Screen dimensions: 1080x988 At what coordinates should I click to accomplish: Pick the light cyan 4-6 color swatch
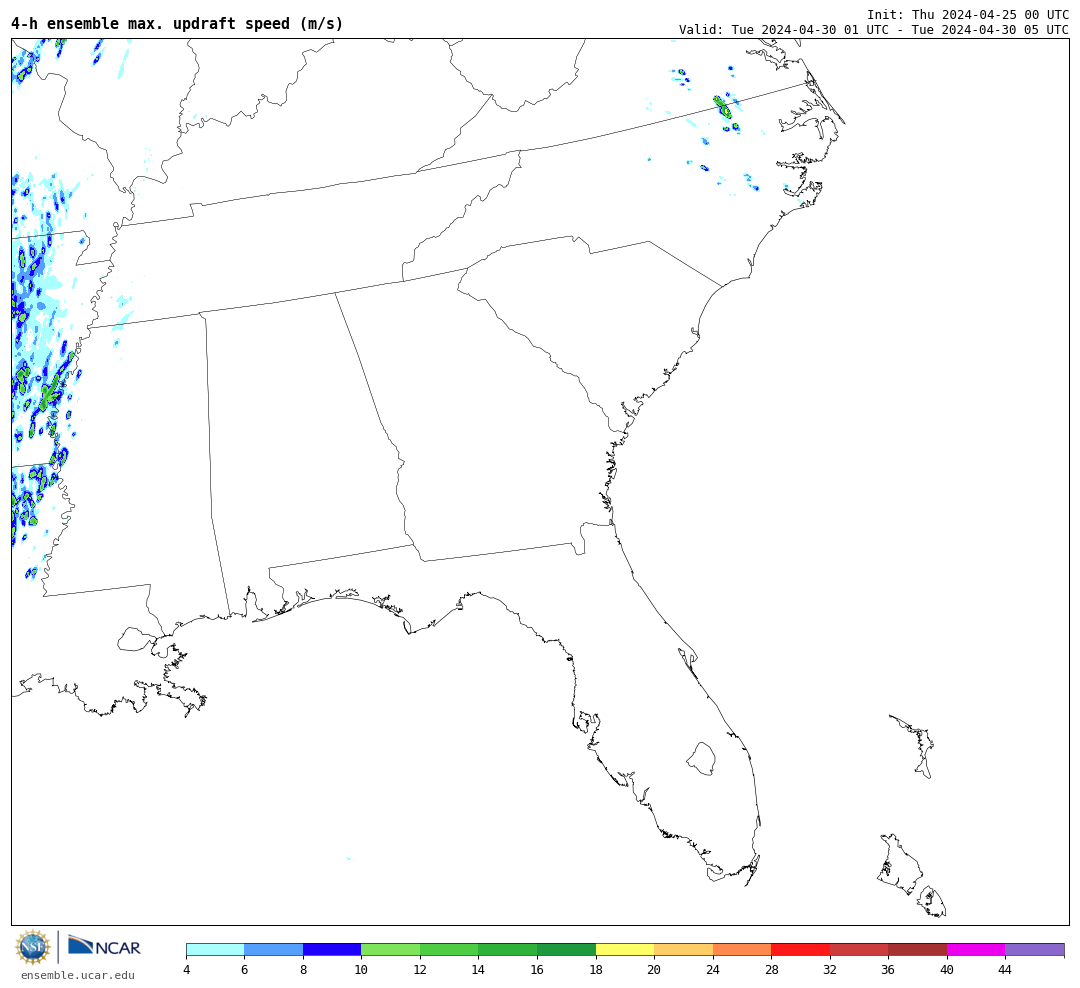pyautogui.click(x=216, y=950)
